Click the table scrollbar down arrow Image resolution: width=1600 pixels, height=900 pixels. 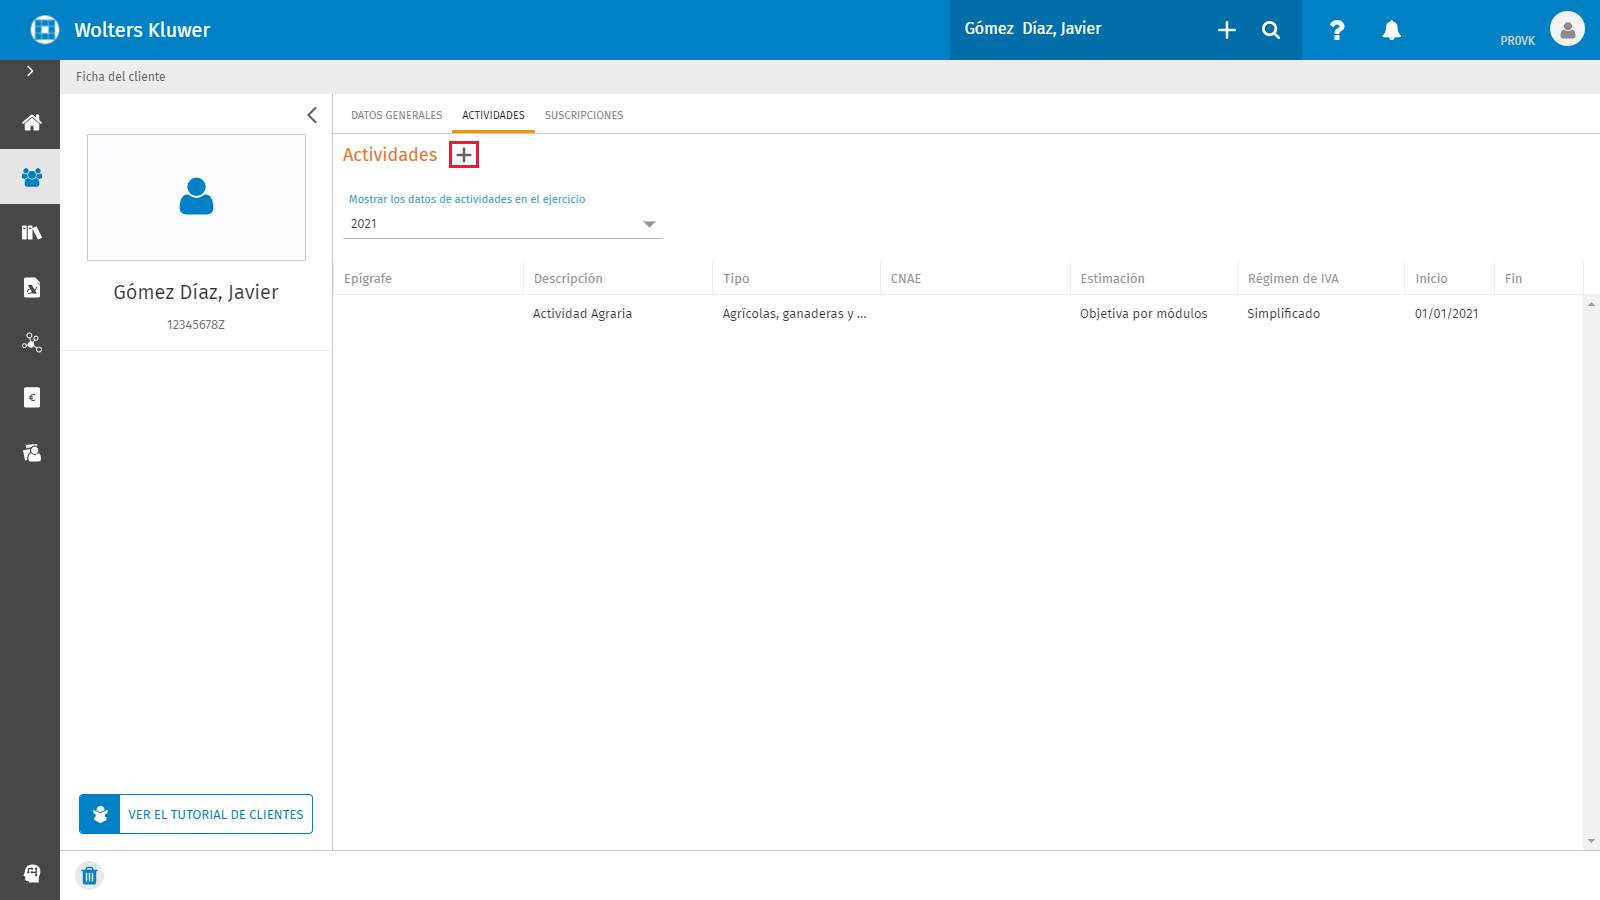pos(1592,841)
